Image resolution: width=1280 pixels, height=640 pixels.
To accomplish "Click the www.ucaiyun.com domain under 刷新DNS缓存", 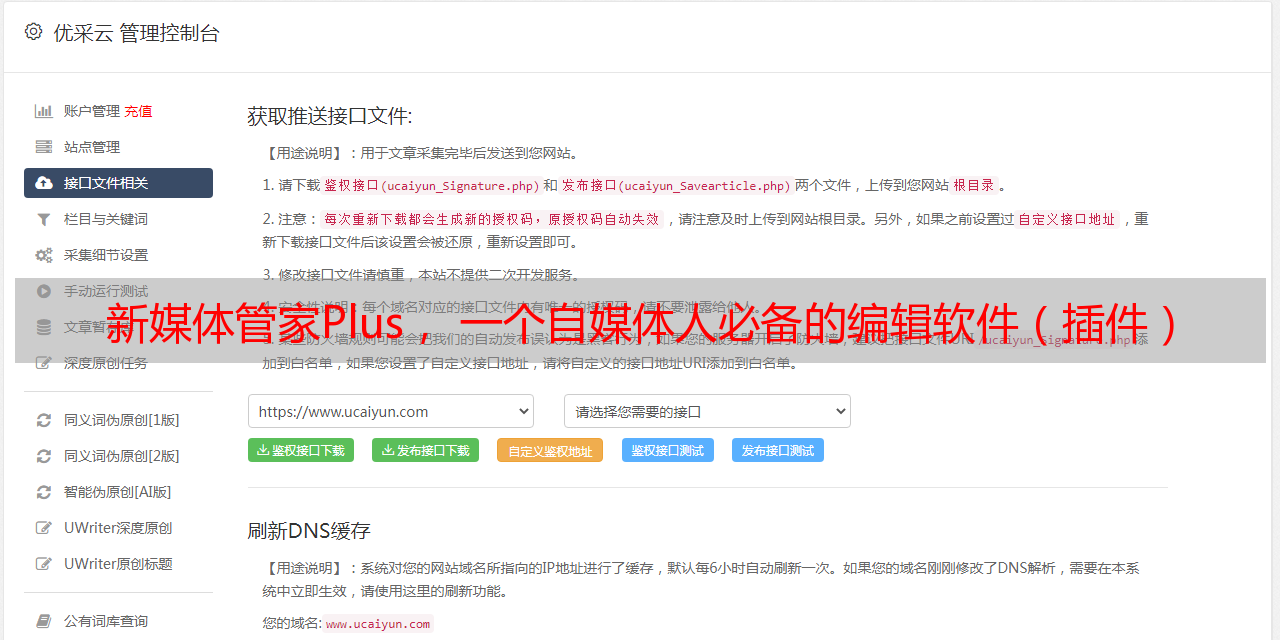I will (378, 623).
